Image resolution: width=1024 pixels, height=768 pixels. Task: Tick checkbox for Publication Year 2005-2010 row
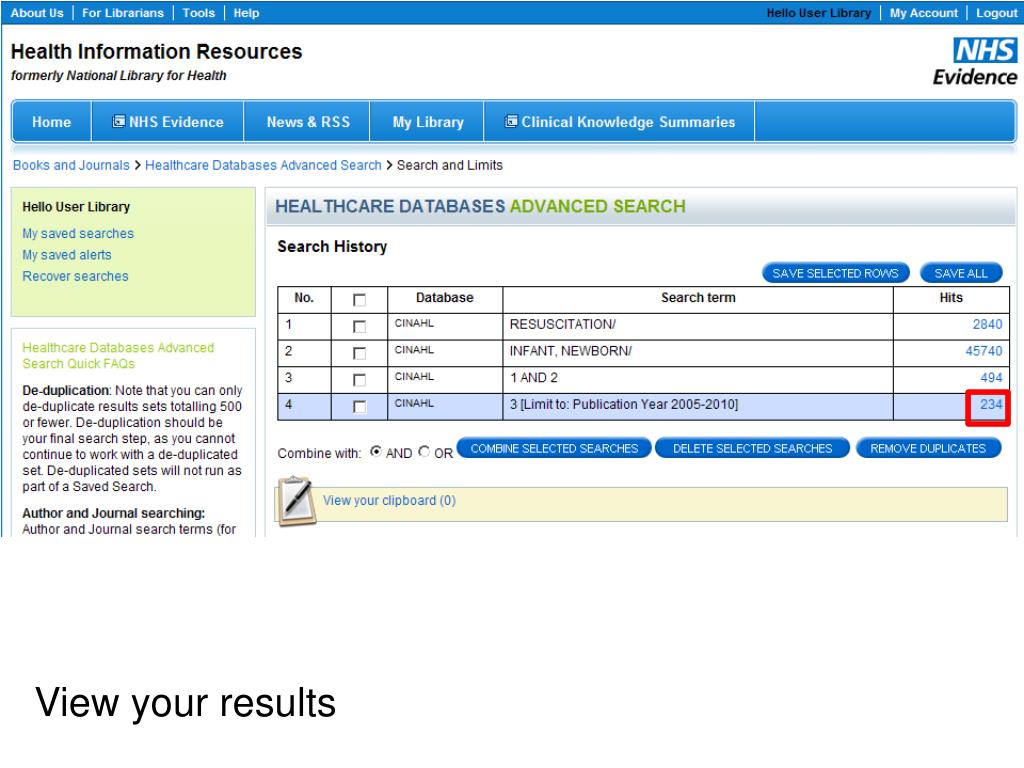[359, 407]
